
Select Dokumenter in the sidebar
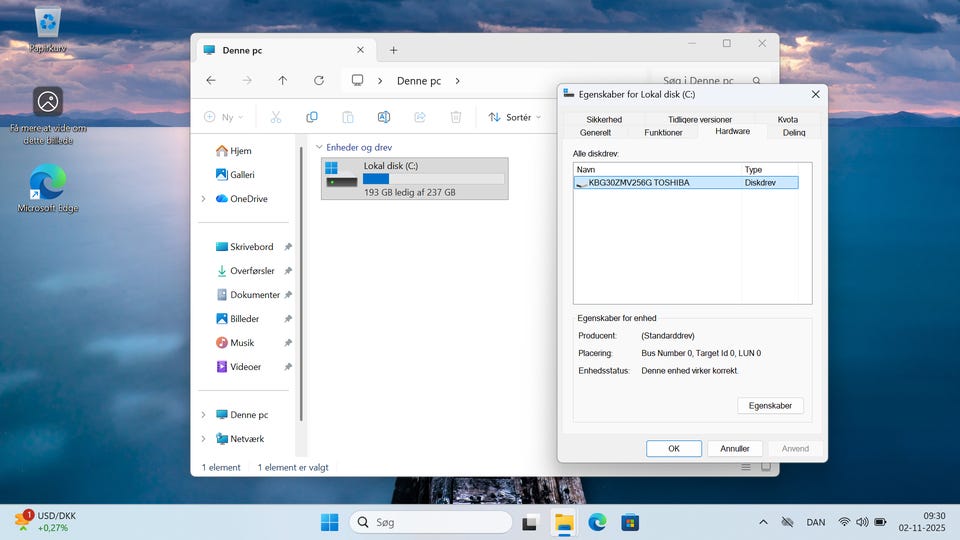(x=254, y=295)
